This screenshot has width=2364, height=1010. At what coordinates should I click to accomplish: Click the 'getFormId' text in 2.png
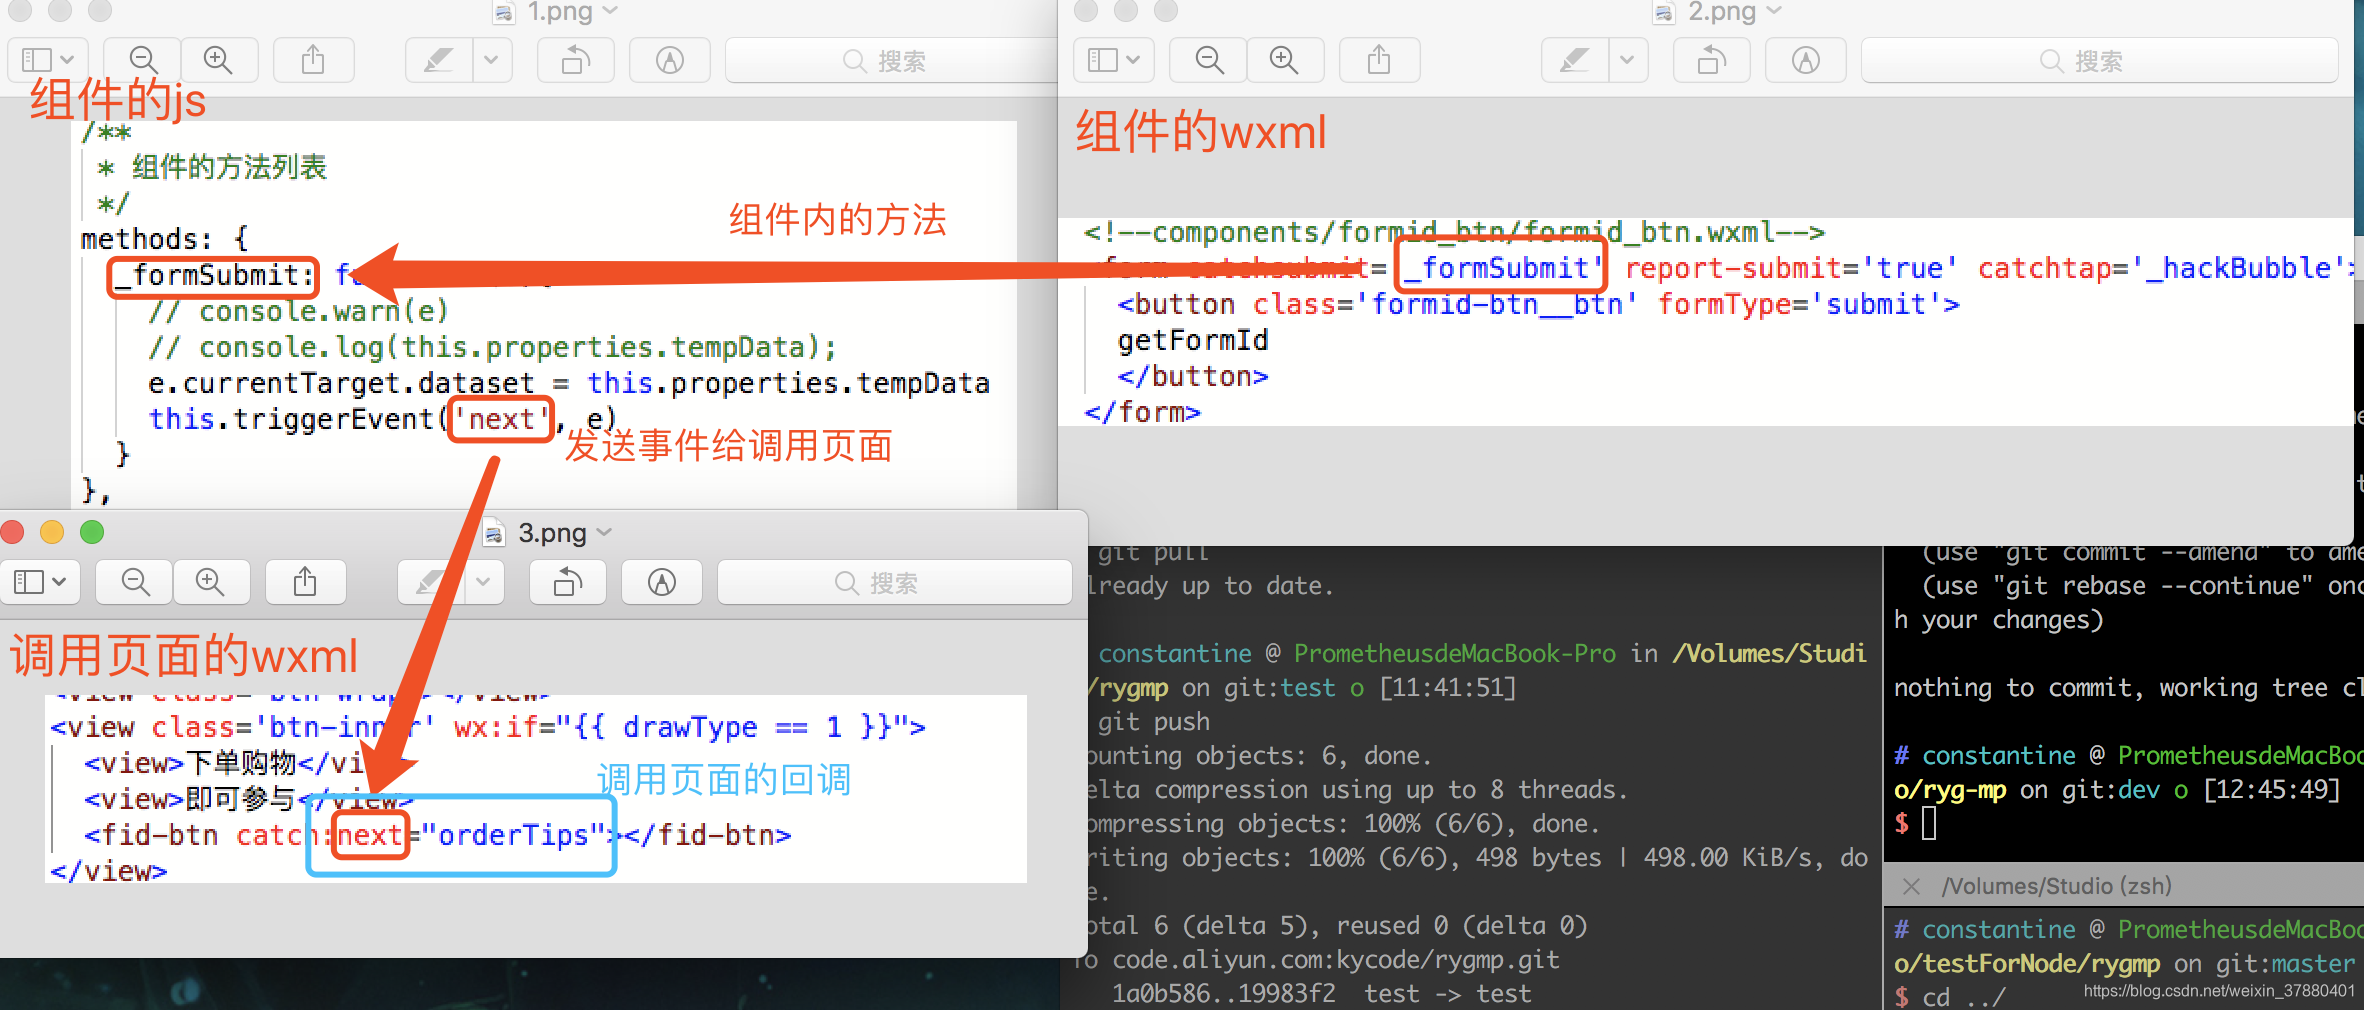pyautogui.click(x=1192, y=340)
